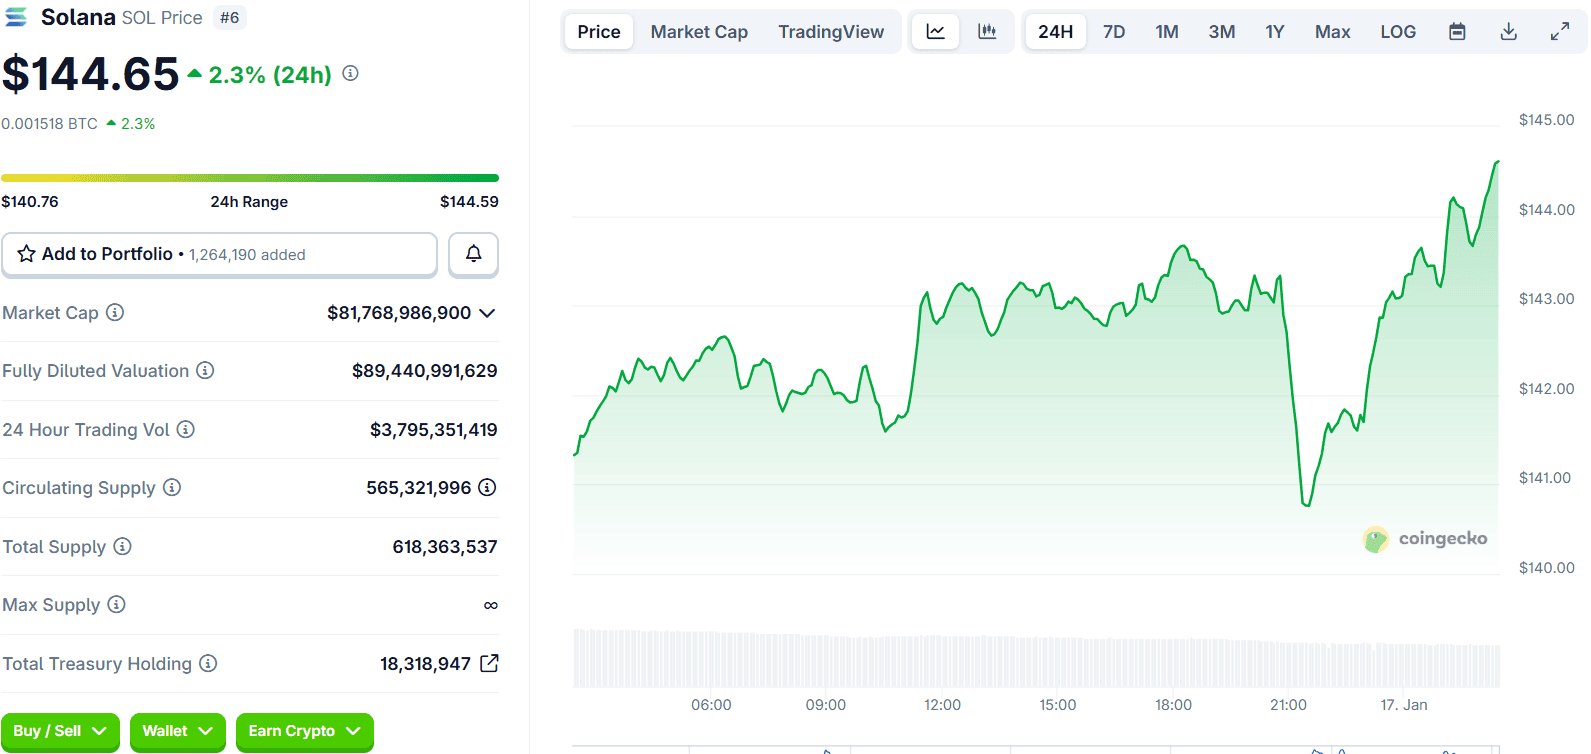Open the calendar date range picker
This screenshot has width=1591, height=754.
pos(1457,32)
